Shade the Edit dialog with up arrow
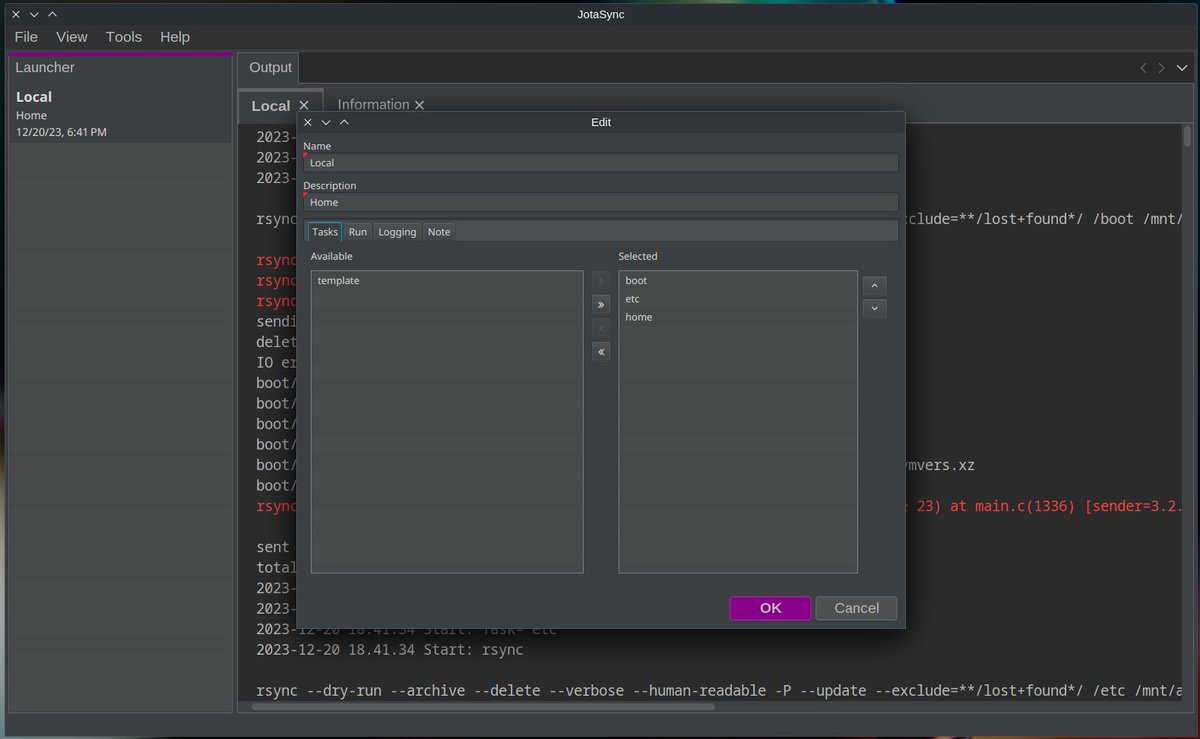Screen dimensions: 1200x739 pyautogui.click(x=344, y=122)
